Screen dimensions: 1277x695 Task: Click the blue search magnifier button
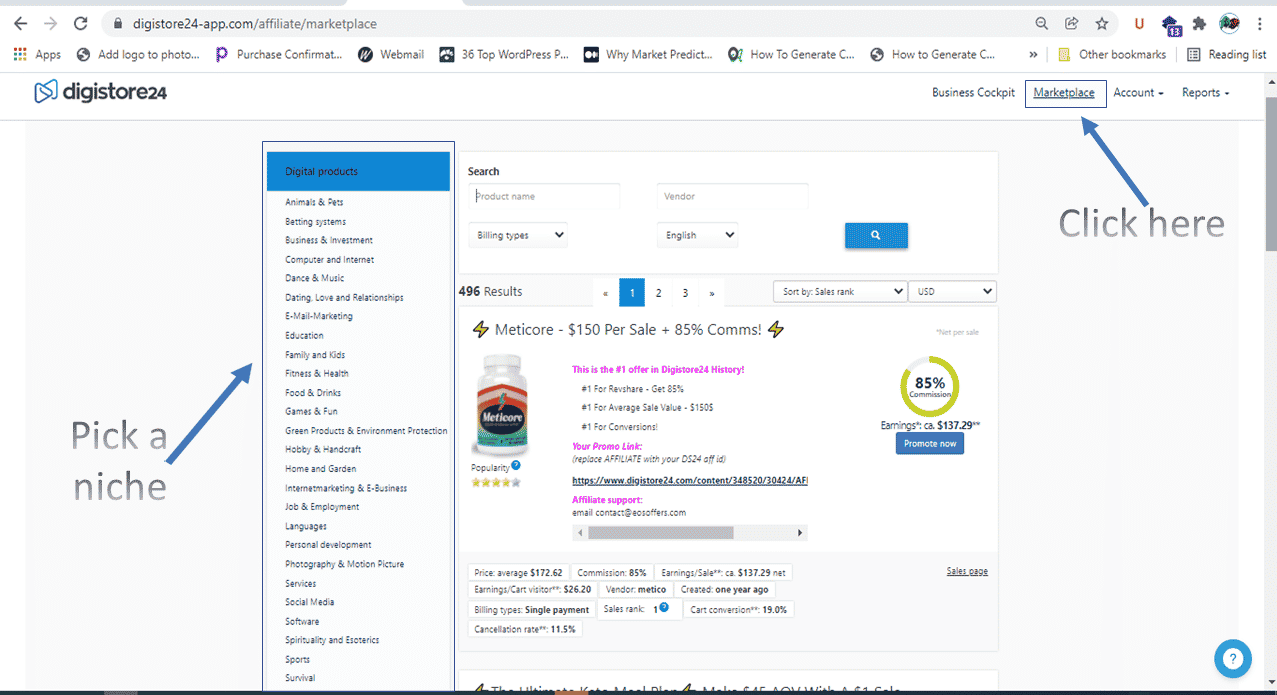(x=876, y=235)
